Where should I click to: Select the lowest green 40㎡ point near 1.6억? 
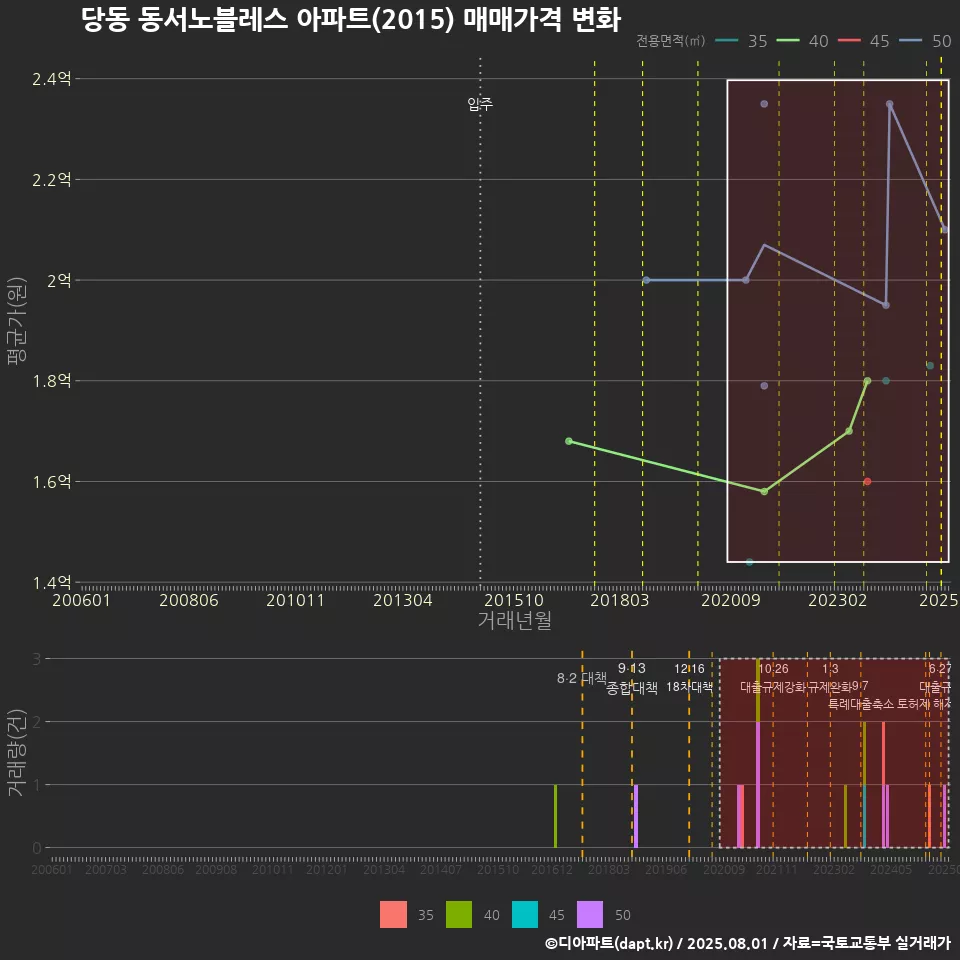point(764,492)
